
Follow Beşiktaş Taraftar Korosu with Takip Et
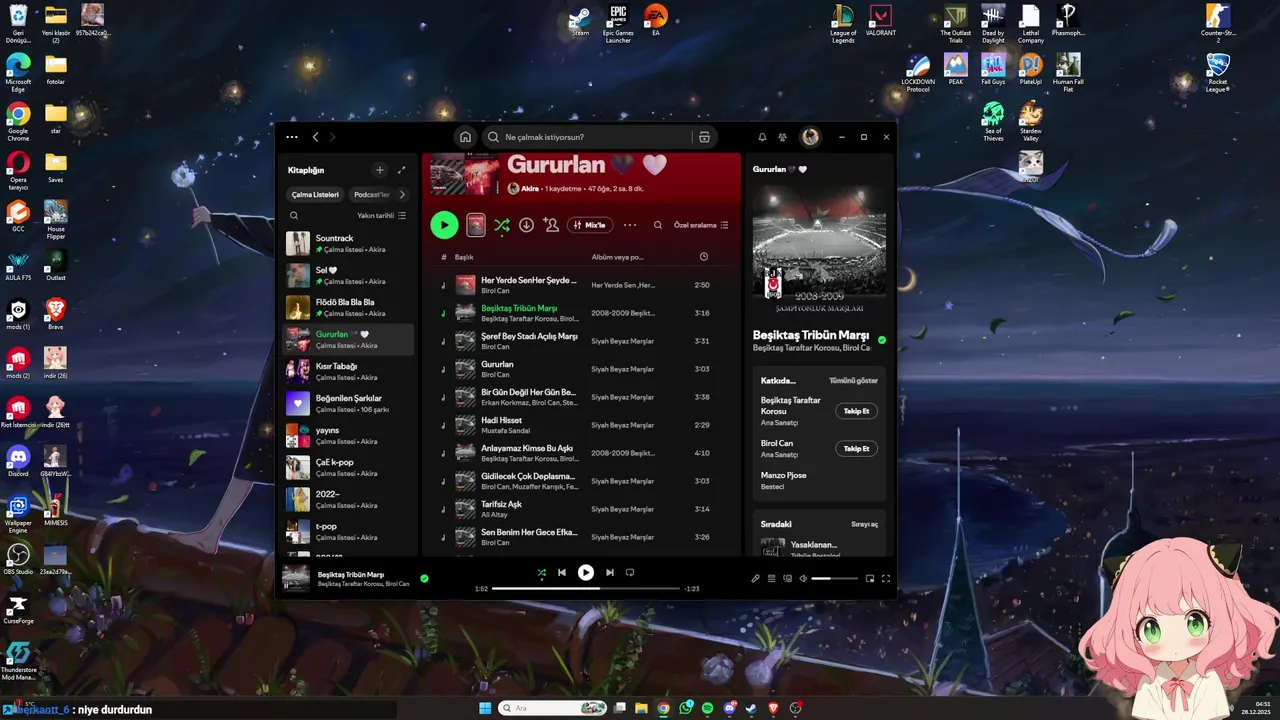pyautogui.click(x=856, y=411)
